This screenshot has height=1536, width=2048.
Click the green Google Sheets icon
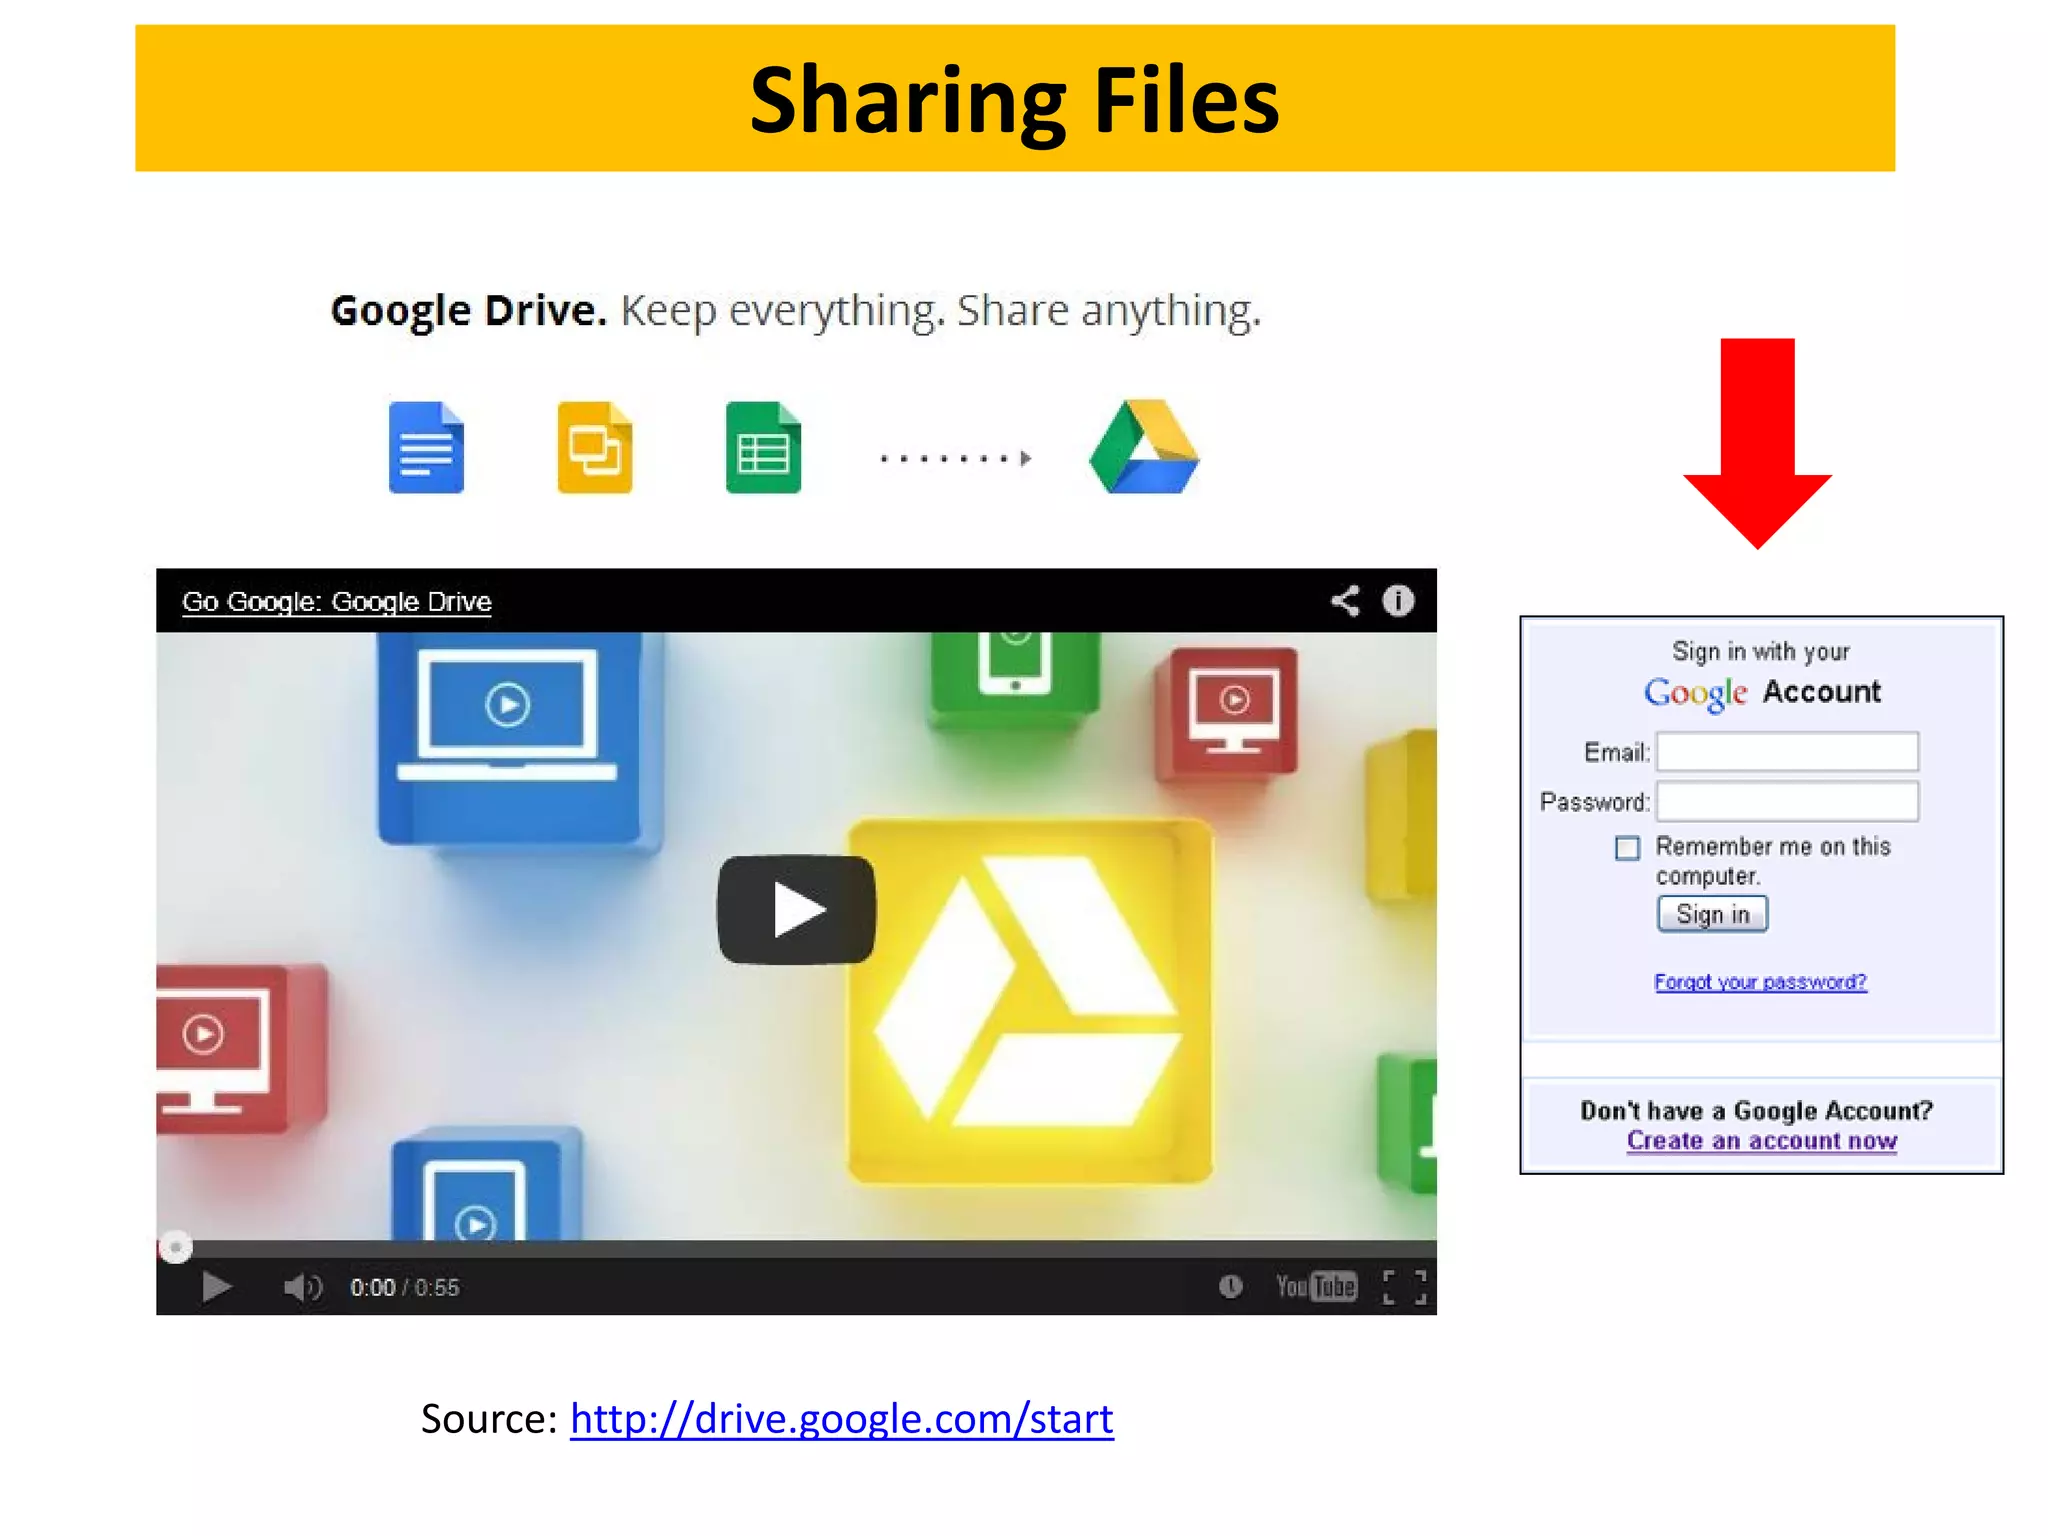pyautogui.click(x=763, y=447)
